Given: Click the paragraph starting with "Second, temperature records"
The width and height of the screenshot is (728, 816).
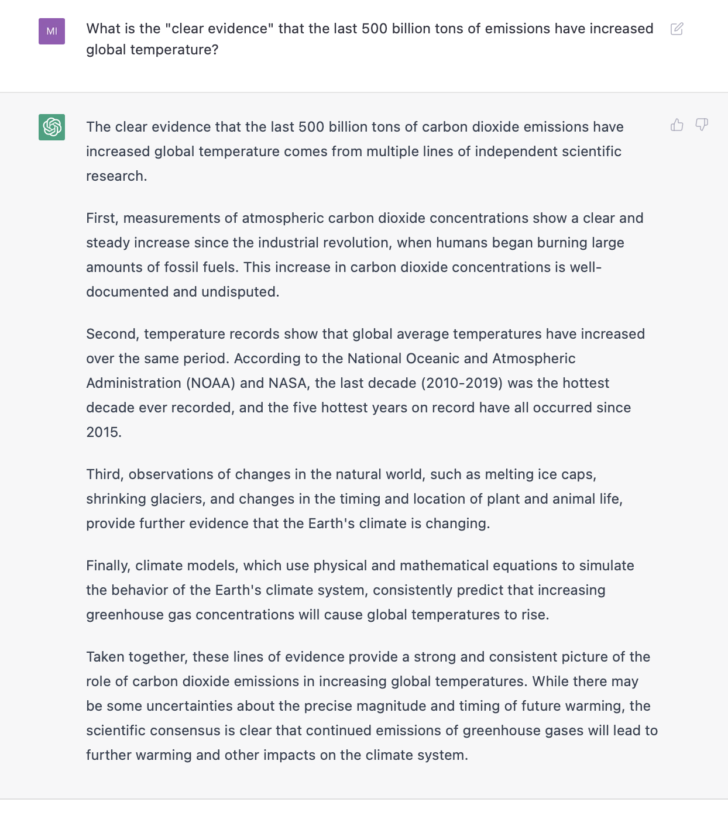Looking at the screenshot, I should pyautogui.click(x=365, y=382).
